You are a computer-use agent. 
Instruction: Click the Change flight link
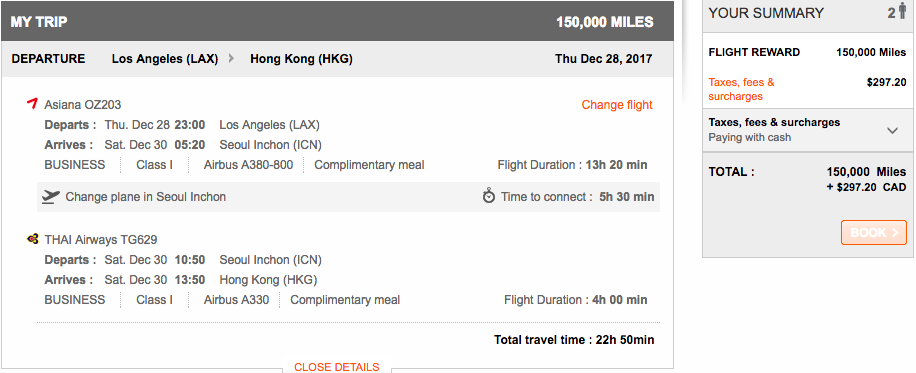[617, 105]
